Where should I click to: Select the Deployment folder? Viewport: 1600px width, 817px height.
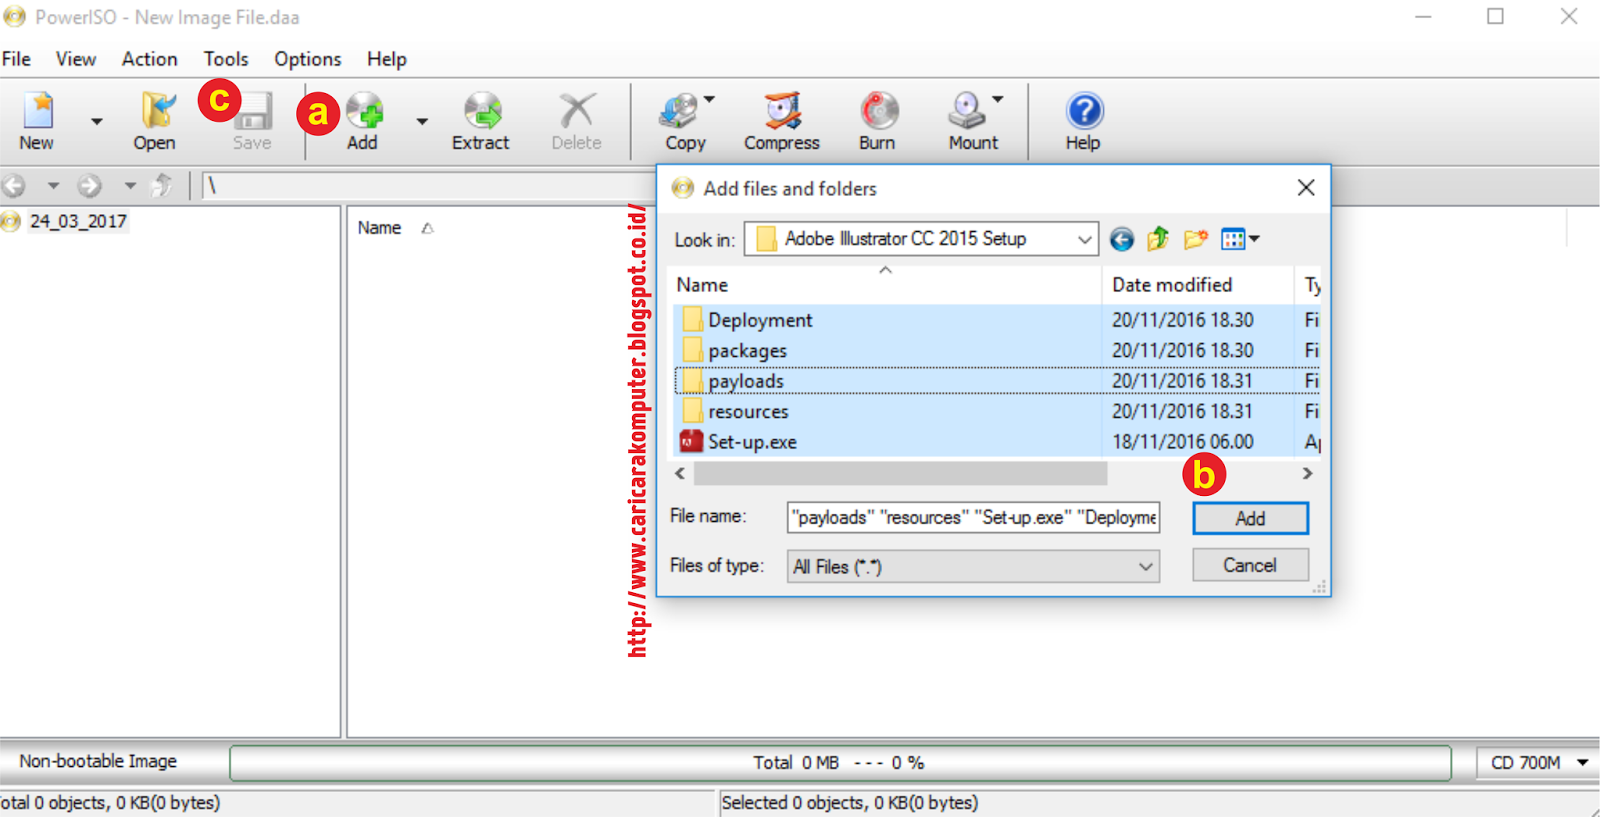[x=760, y=320]
